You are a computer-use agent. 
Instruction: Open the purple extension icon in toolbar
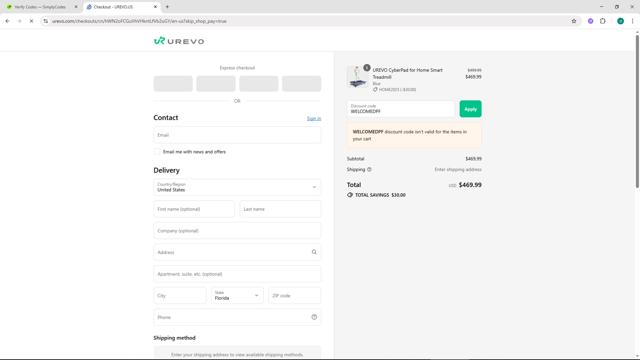pos(590,21)
